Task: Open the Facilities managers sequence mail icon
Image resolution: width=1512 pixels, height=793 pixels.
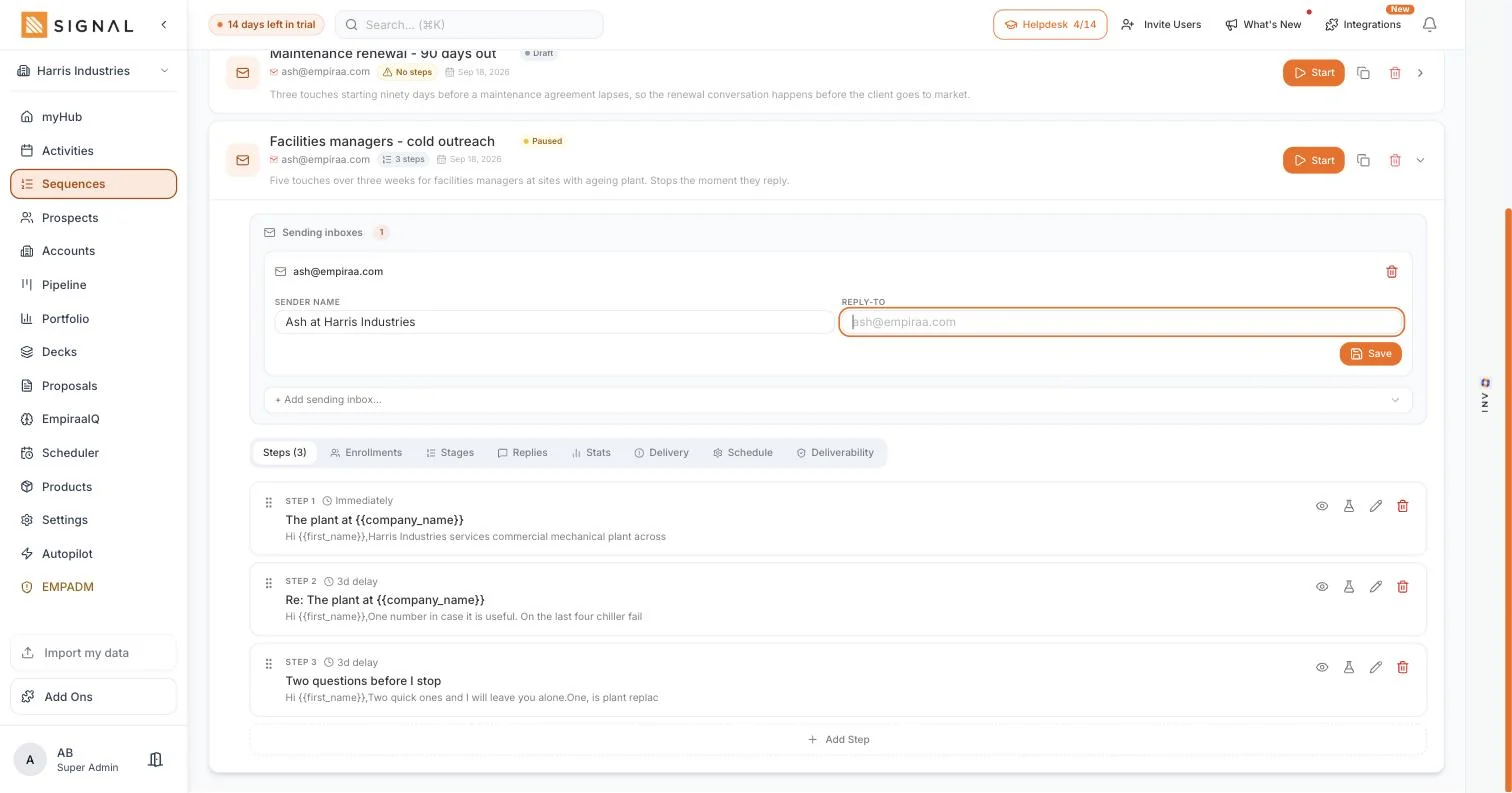Action: click(x=242, y=160)
